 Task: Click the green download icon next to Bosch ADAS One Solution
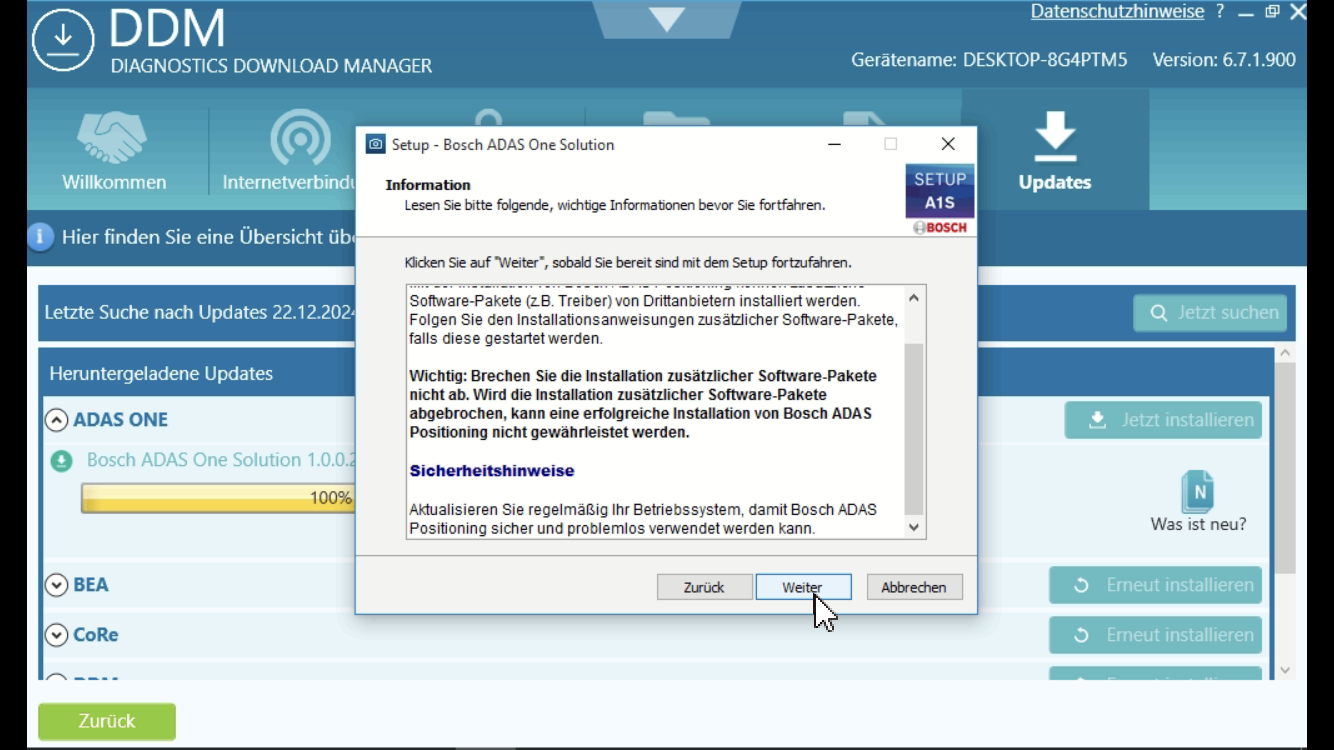62,461
